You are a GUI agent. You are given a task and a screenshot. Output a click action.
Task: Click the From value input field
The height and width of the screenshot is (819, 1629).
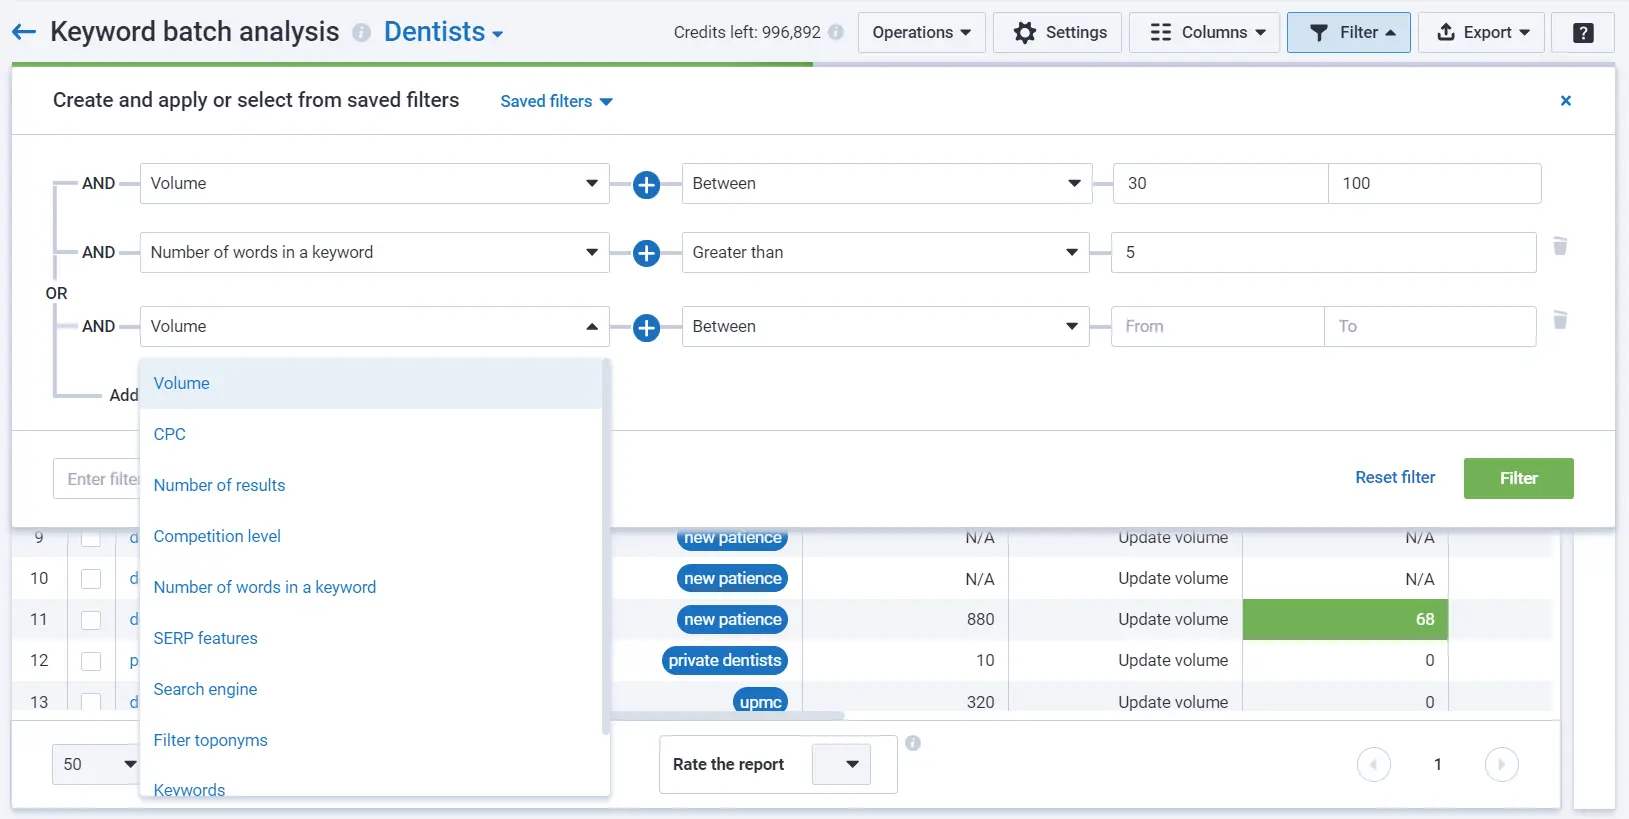[1217, 327]
